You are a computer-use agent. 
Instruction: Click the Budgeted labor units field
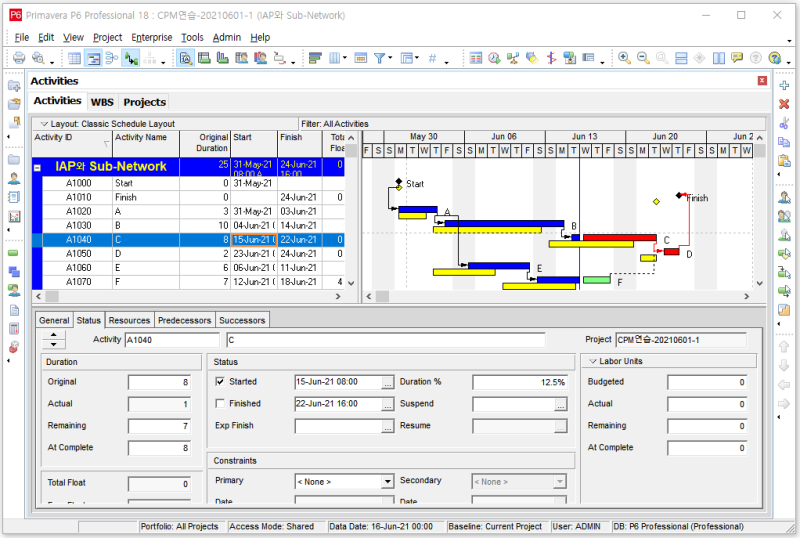[707, 382]
